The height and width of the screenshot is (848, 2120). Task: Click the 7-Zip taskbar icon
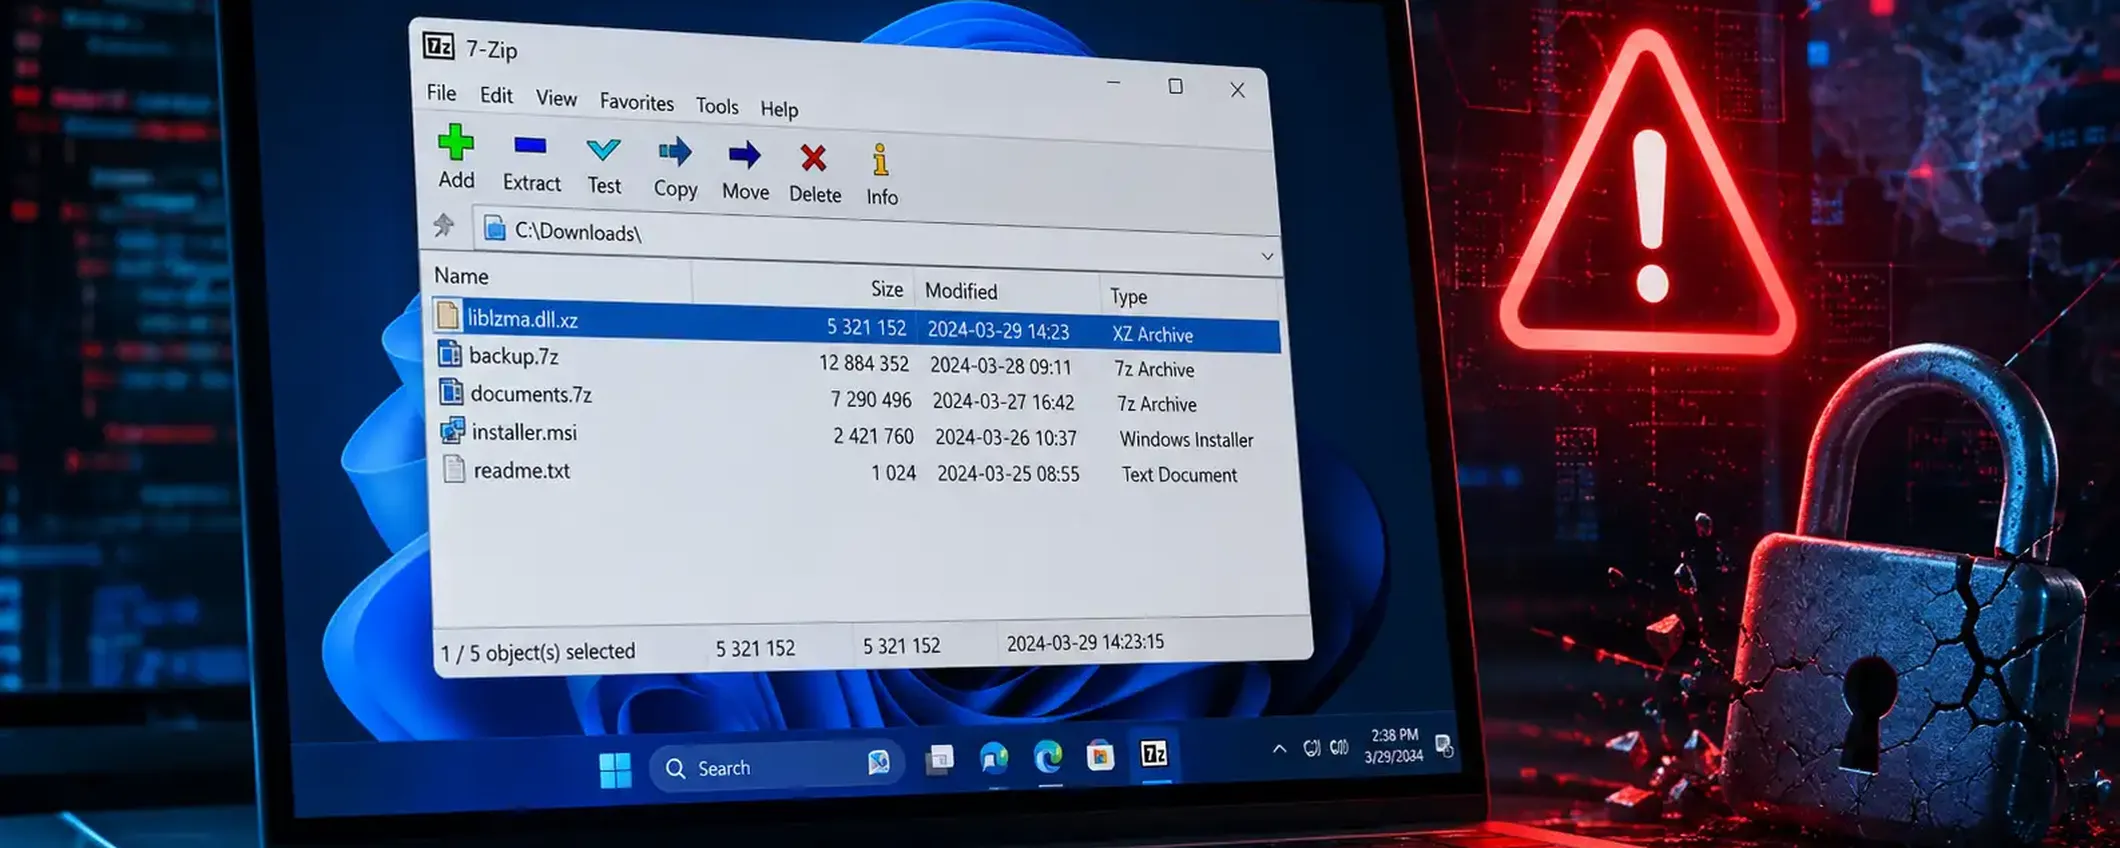(x=1154, y=753)
